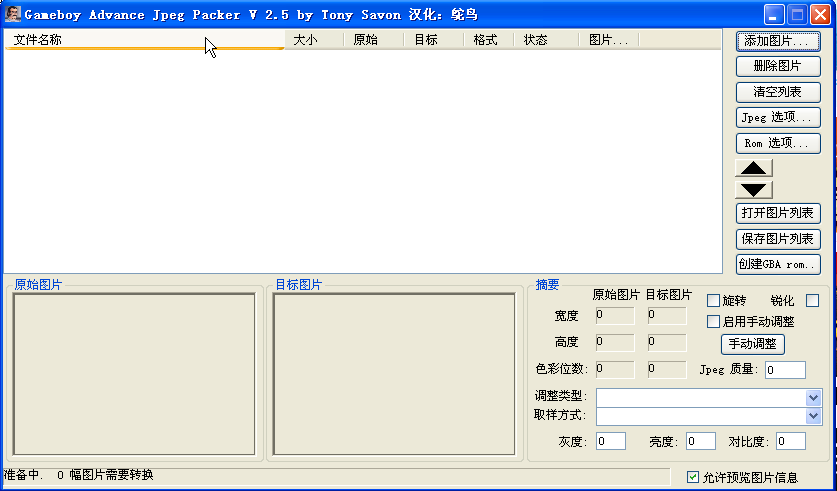This screenshot has width=837, height=491.
Task: Enable the 锐化 checkbox
Action: 812,300
